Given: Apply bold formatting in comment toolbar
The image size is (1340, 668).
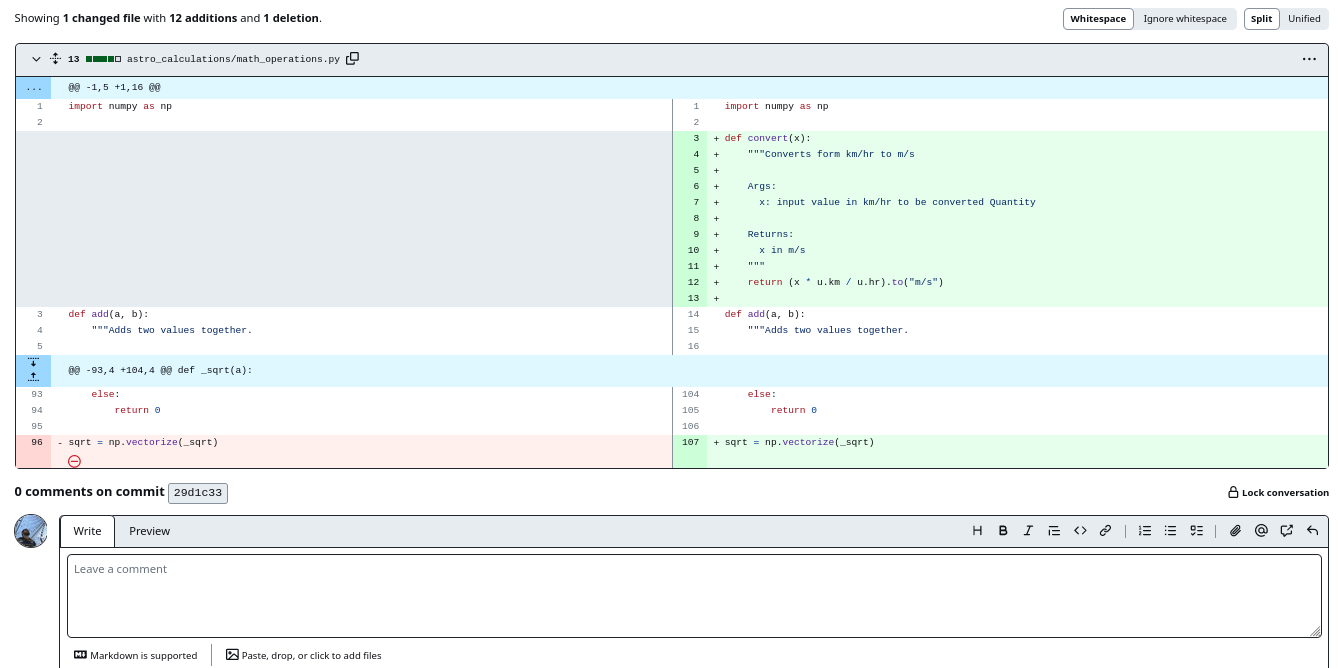Looking at the screenshot, I should [1003, 531].
